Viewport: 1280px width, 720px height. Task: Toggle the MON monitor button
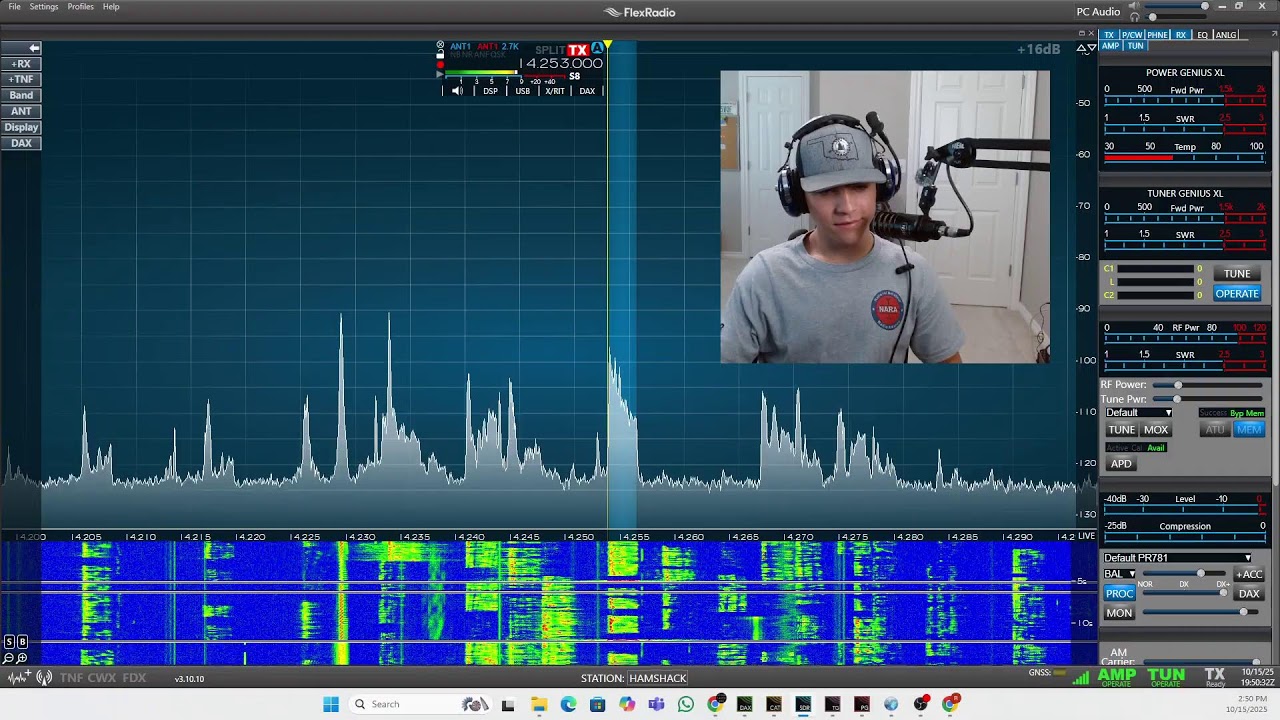pos(1119,613)
